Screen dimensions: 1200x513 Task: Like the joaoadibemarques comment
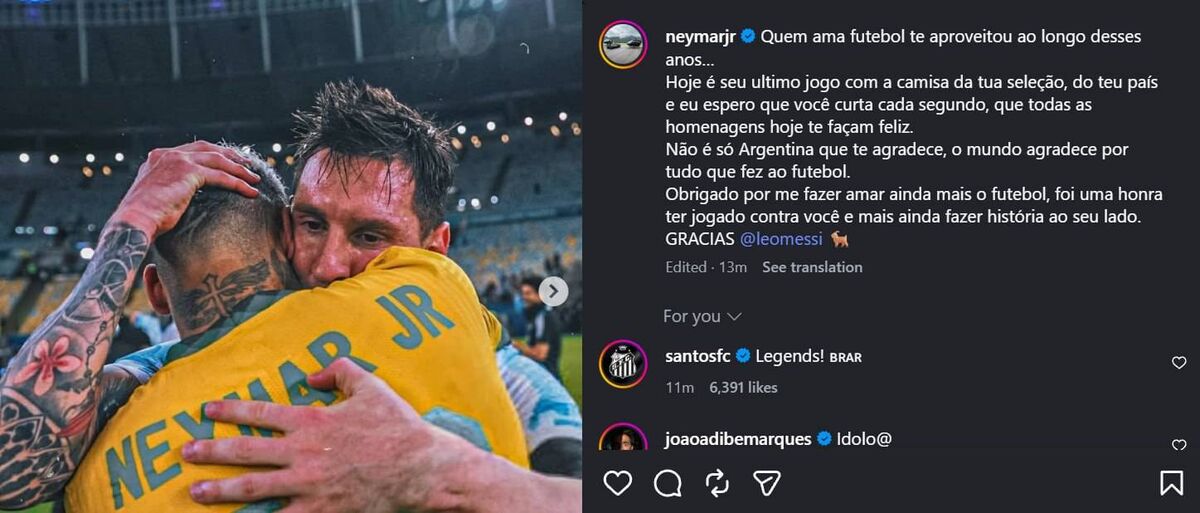pos(1179,445)
